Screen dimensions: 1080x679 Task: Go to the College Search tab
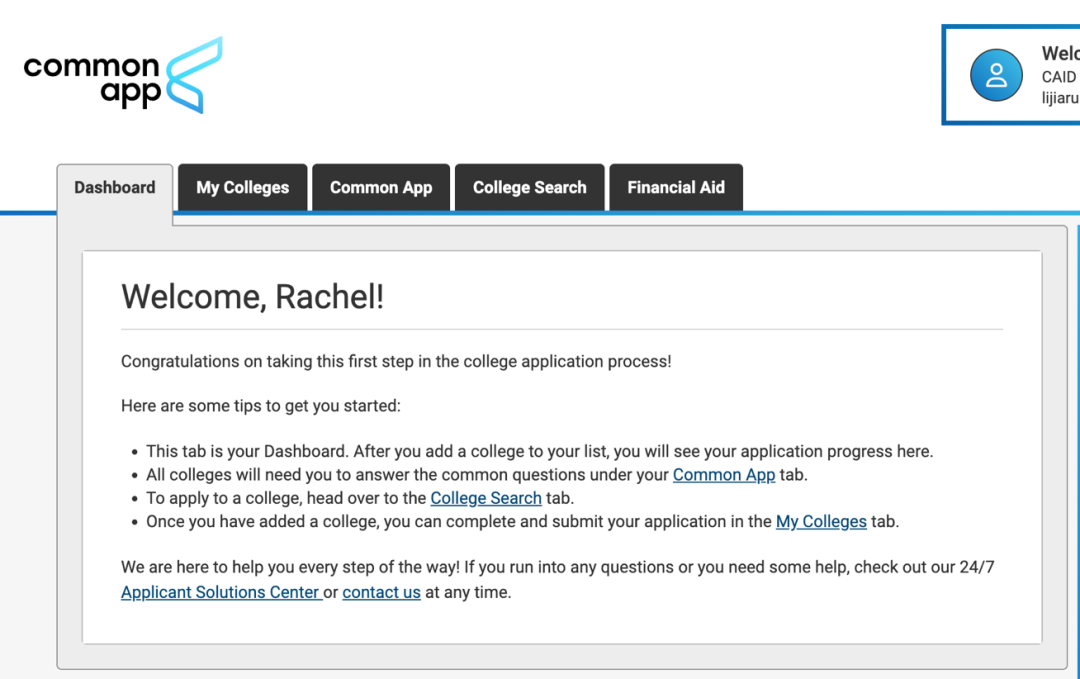[x=530, y=187]
